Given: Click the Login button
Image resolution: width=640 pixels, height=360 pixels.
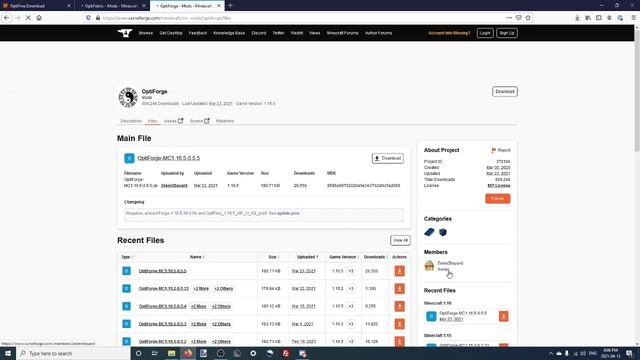Looking at the screenshot, I should (485, 33).
